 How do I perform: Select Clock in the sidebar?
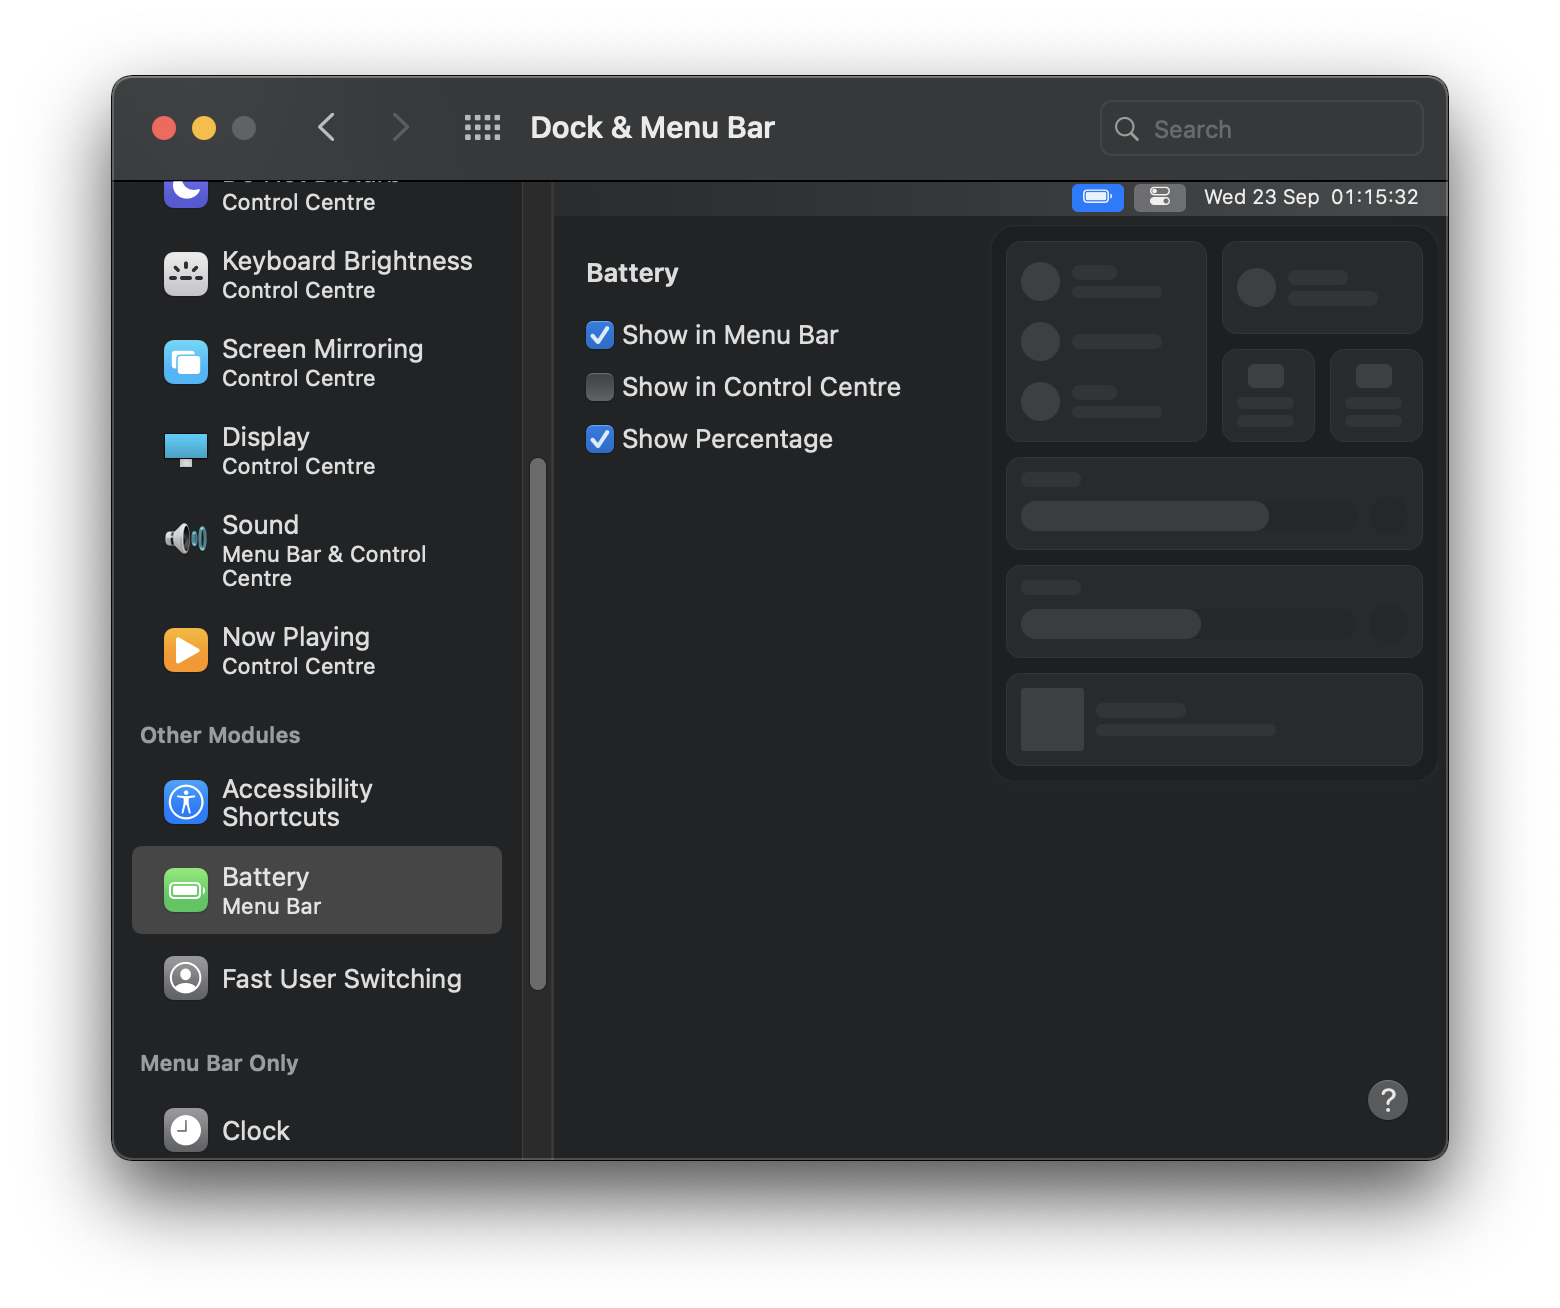[317, 1130]
